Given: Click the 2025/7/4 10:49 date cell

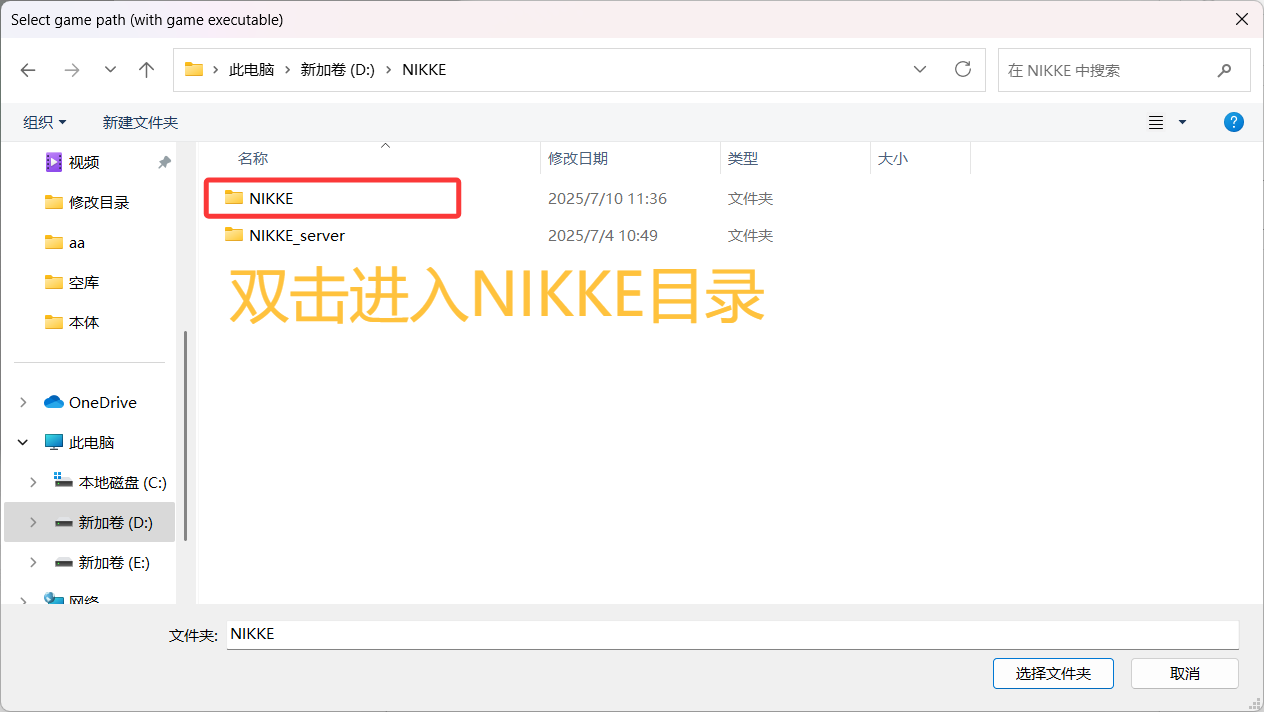Looking at the screenshot, I should [x=603, y=235].
